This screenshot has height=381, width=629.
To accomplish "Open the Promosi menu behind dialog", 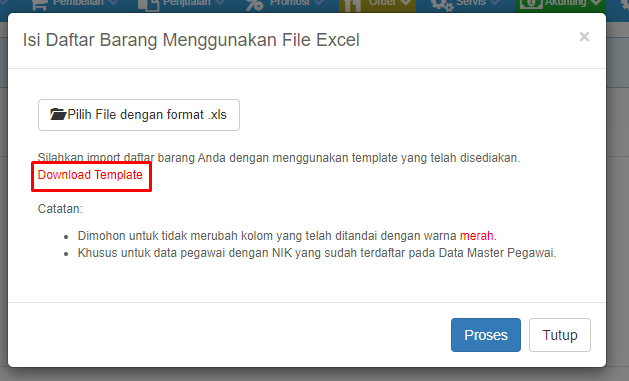I will (285, 4).
